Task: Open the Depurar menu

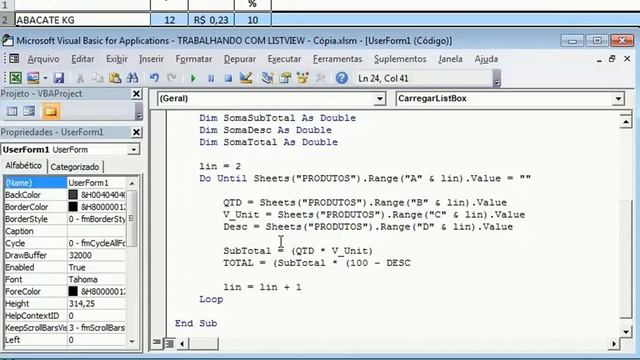Action: pyautogui.click(x=240, y=59)
